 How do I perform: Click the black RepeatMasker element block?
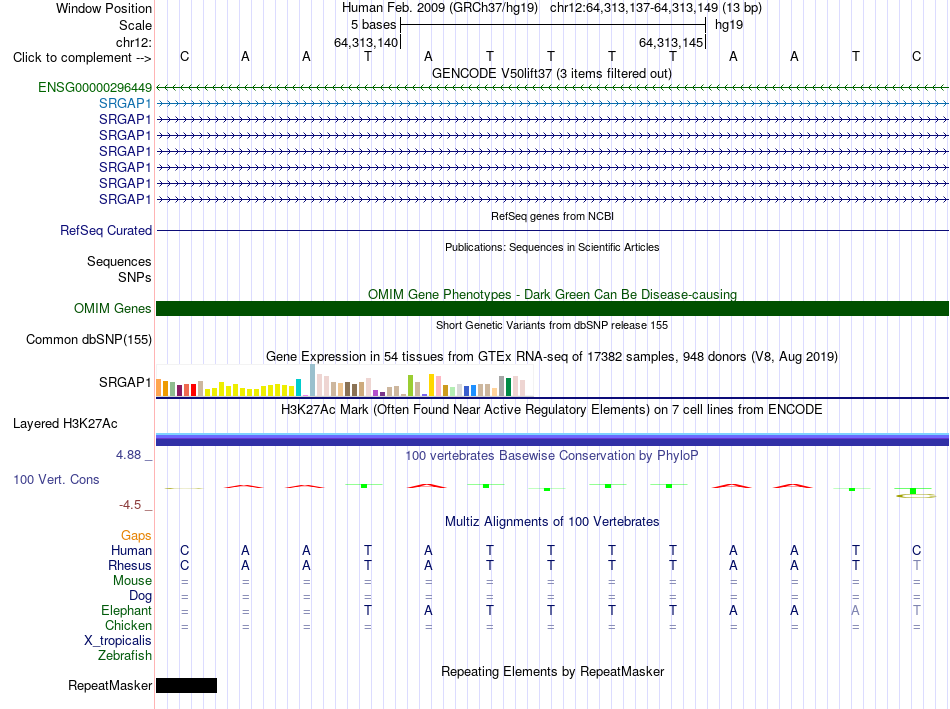(187, 685)
